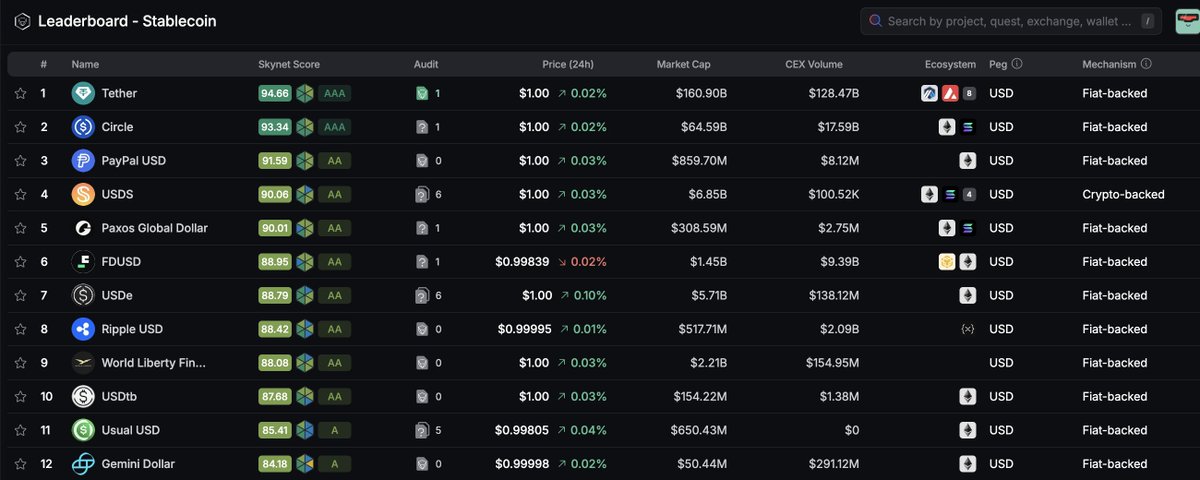Image resolution: width=1200 pixels, height=480 pixels.
Task: Click Ripple USD's ecosystem icon
Action: pyautogui.click(x=967, y=329)
